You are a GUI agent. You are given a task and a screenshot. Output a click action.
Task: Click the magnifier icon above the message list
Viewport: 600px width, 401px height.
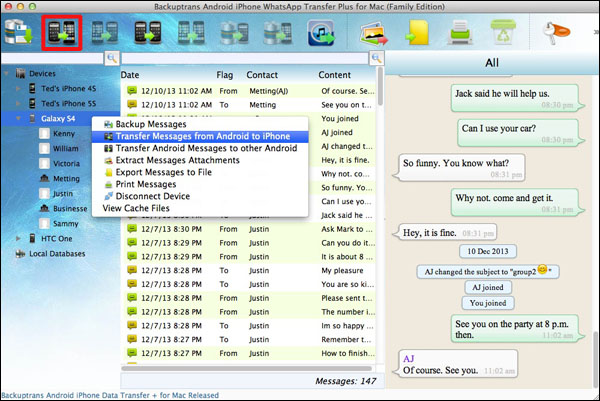377,58
